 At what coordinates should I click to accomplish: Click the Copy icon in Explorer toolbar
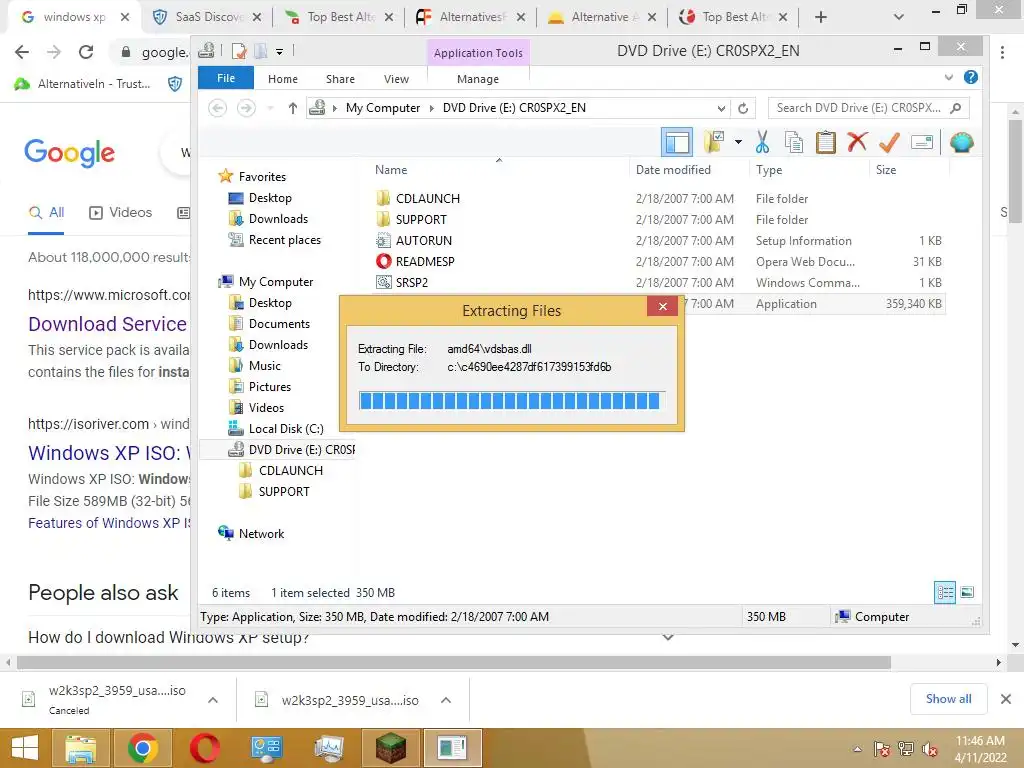click(793, 142)
